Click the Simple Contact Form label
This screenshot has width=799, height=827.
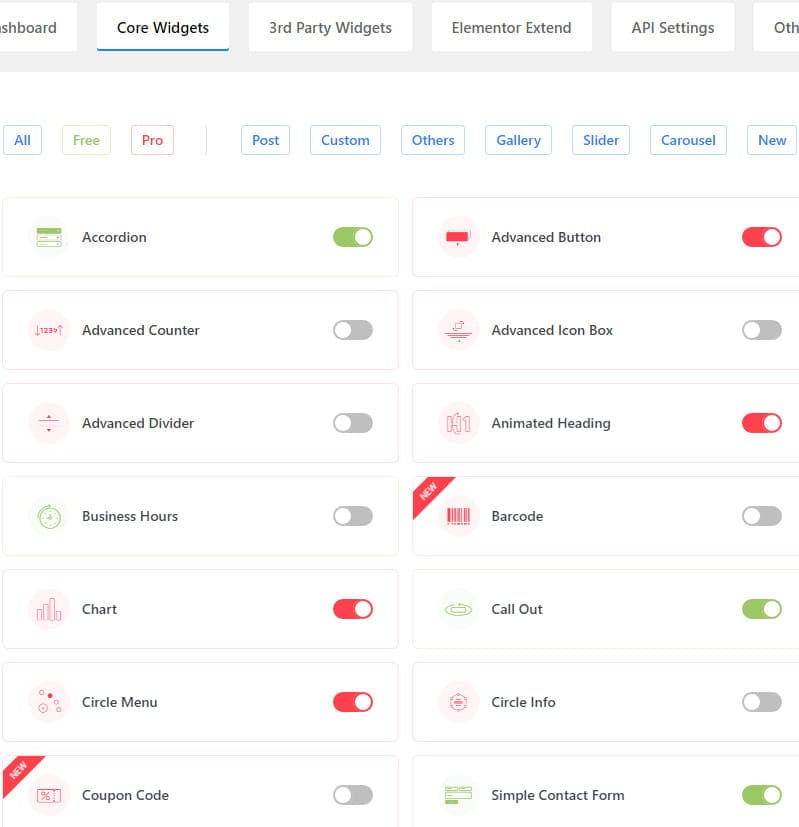558,795
